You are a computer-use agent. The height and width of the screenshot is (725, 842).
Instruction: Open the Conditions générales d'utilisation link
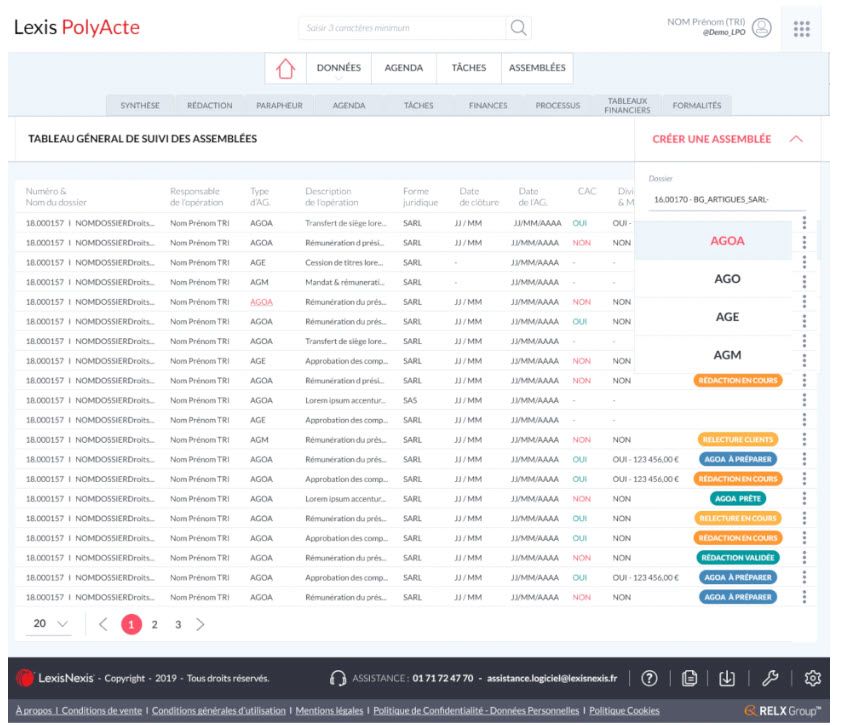pos(219,710)
